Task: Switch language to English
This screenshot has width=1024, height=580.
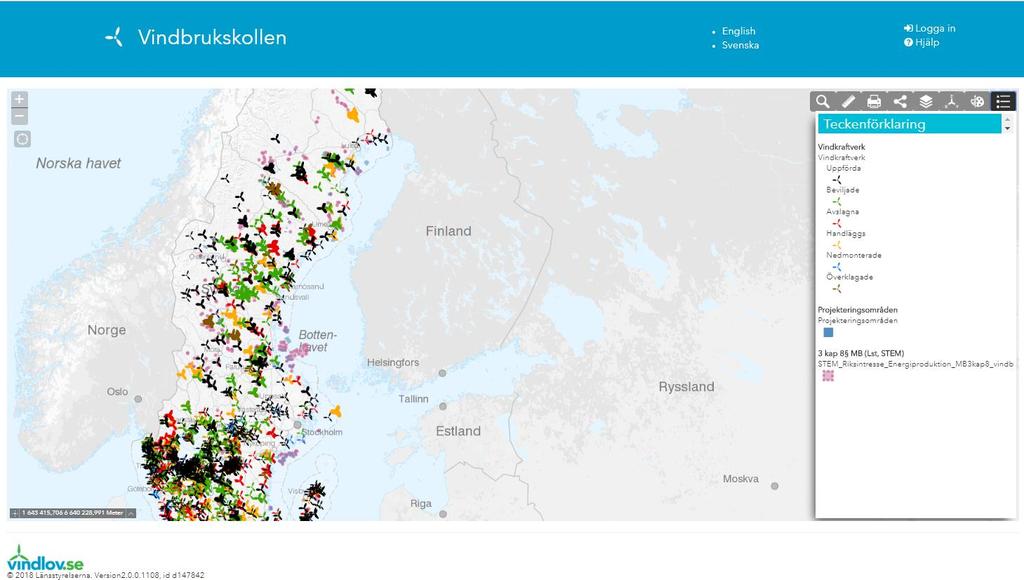Action: pos(739,31)
